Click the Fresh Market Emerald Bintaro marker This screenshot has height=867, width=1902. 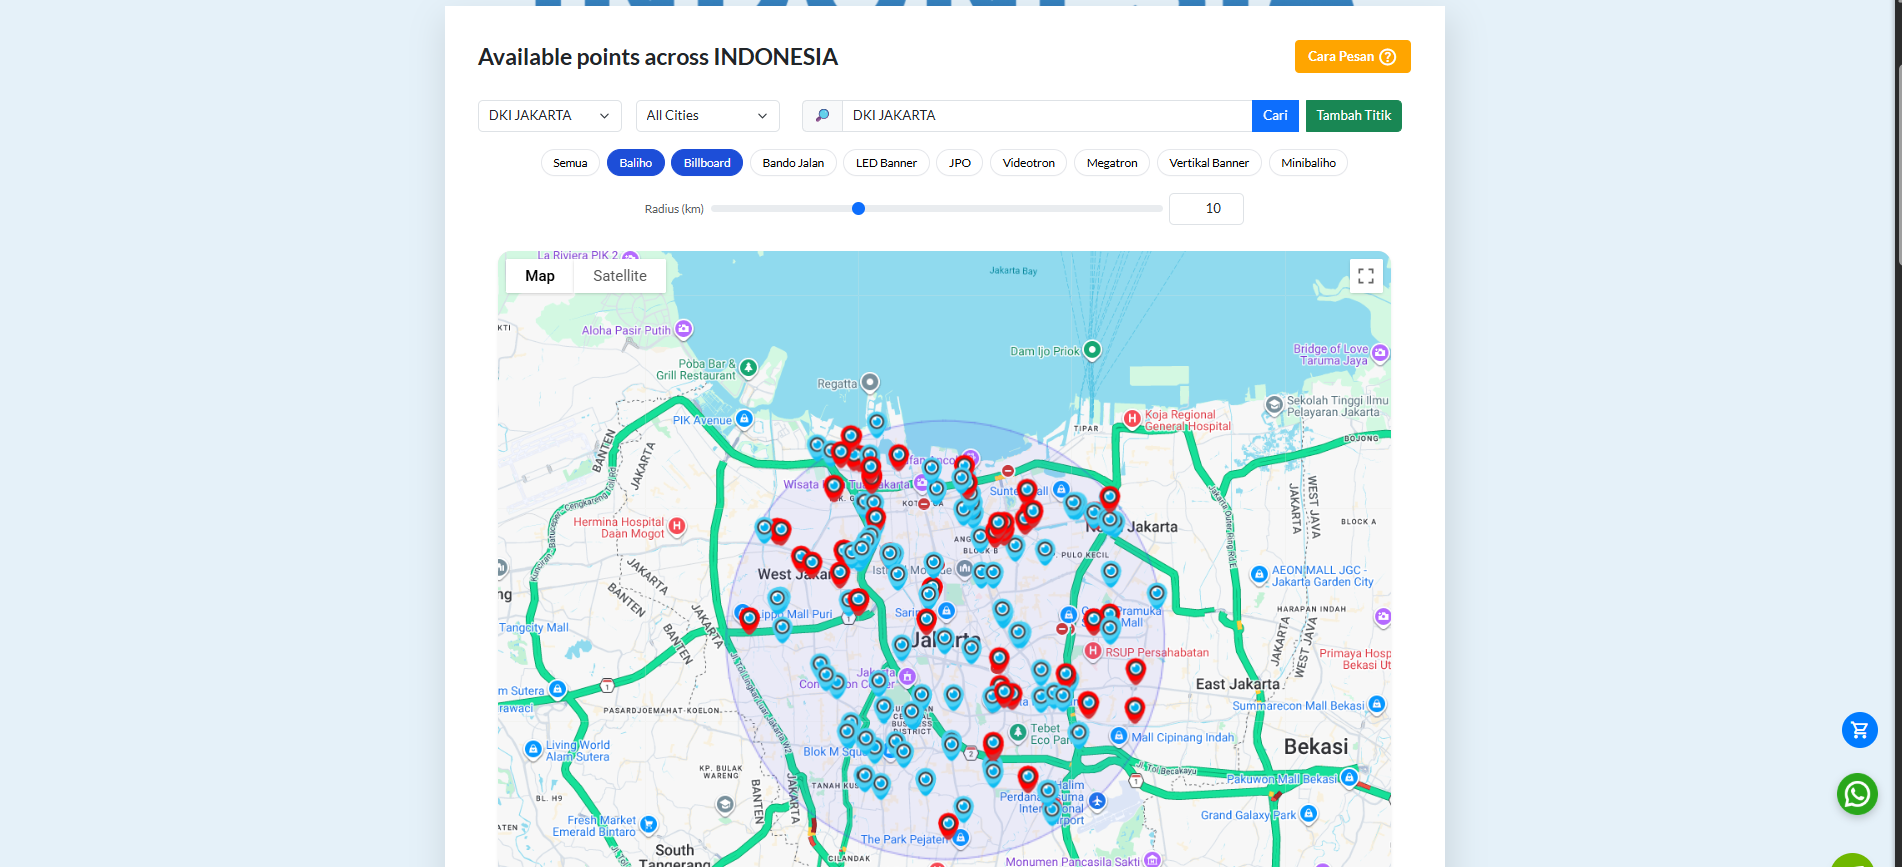pos(648,824)
